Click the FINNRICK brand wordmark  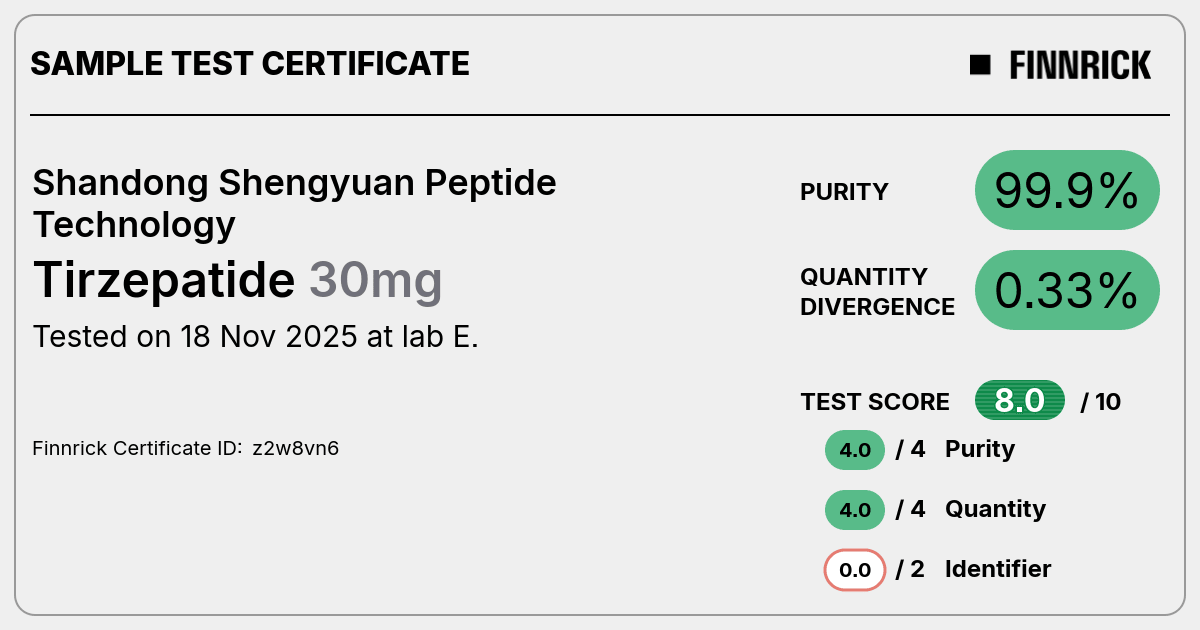[1080, 65]
